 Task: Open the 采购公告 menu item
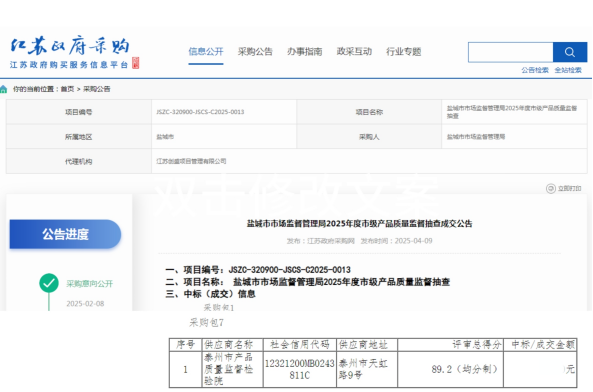pyautogui.click(x=255, y=52)
